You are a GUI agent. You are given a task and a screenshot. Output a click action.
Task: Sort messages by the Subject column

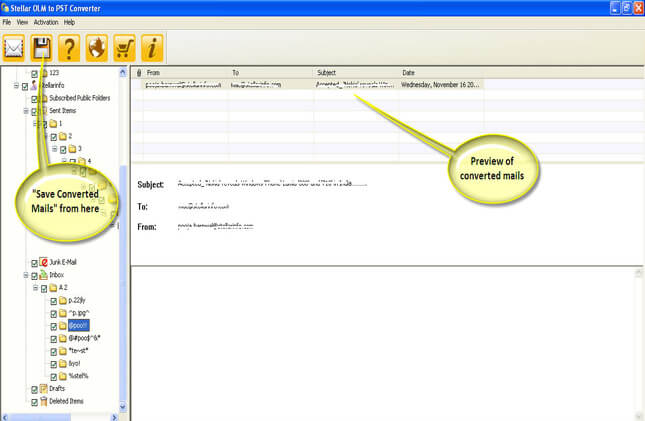tap(356, 73)
